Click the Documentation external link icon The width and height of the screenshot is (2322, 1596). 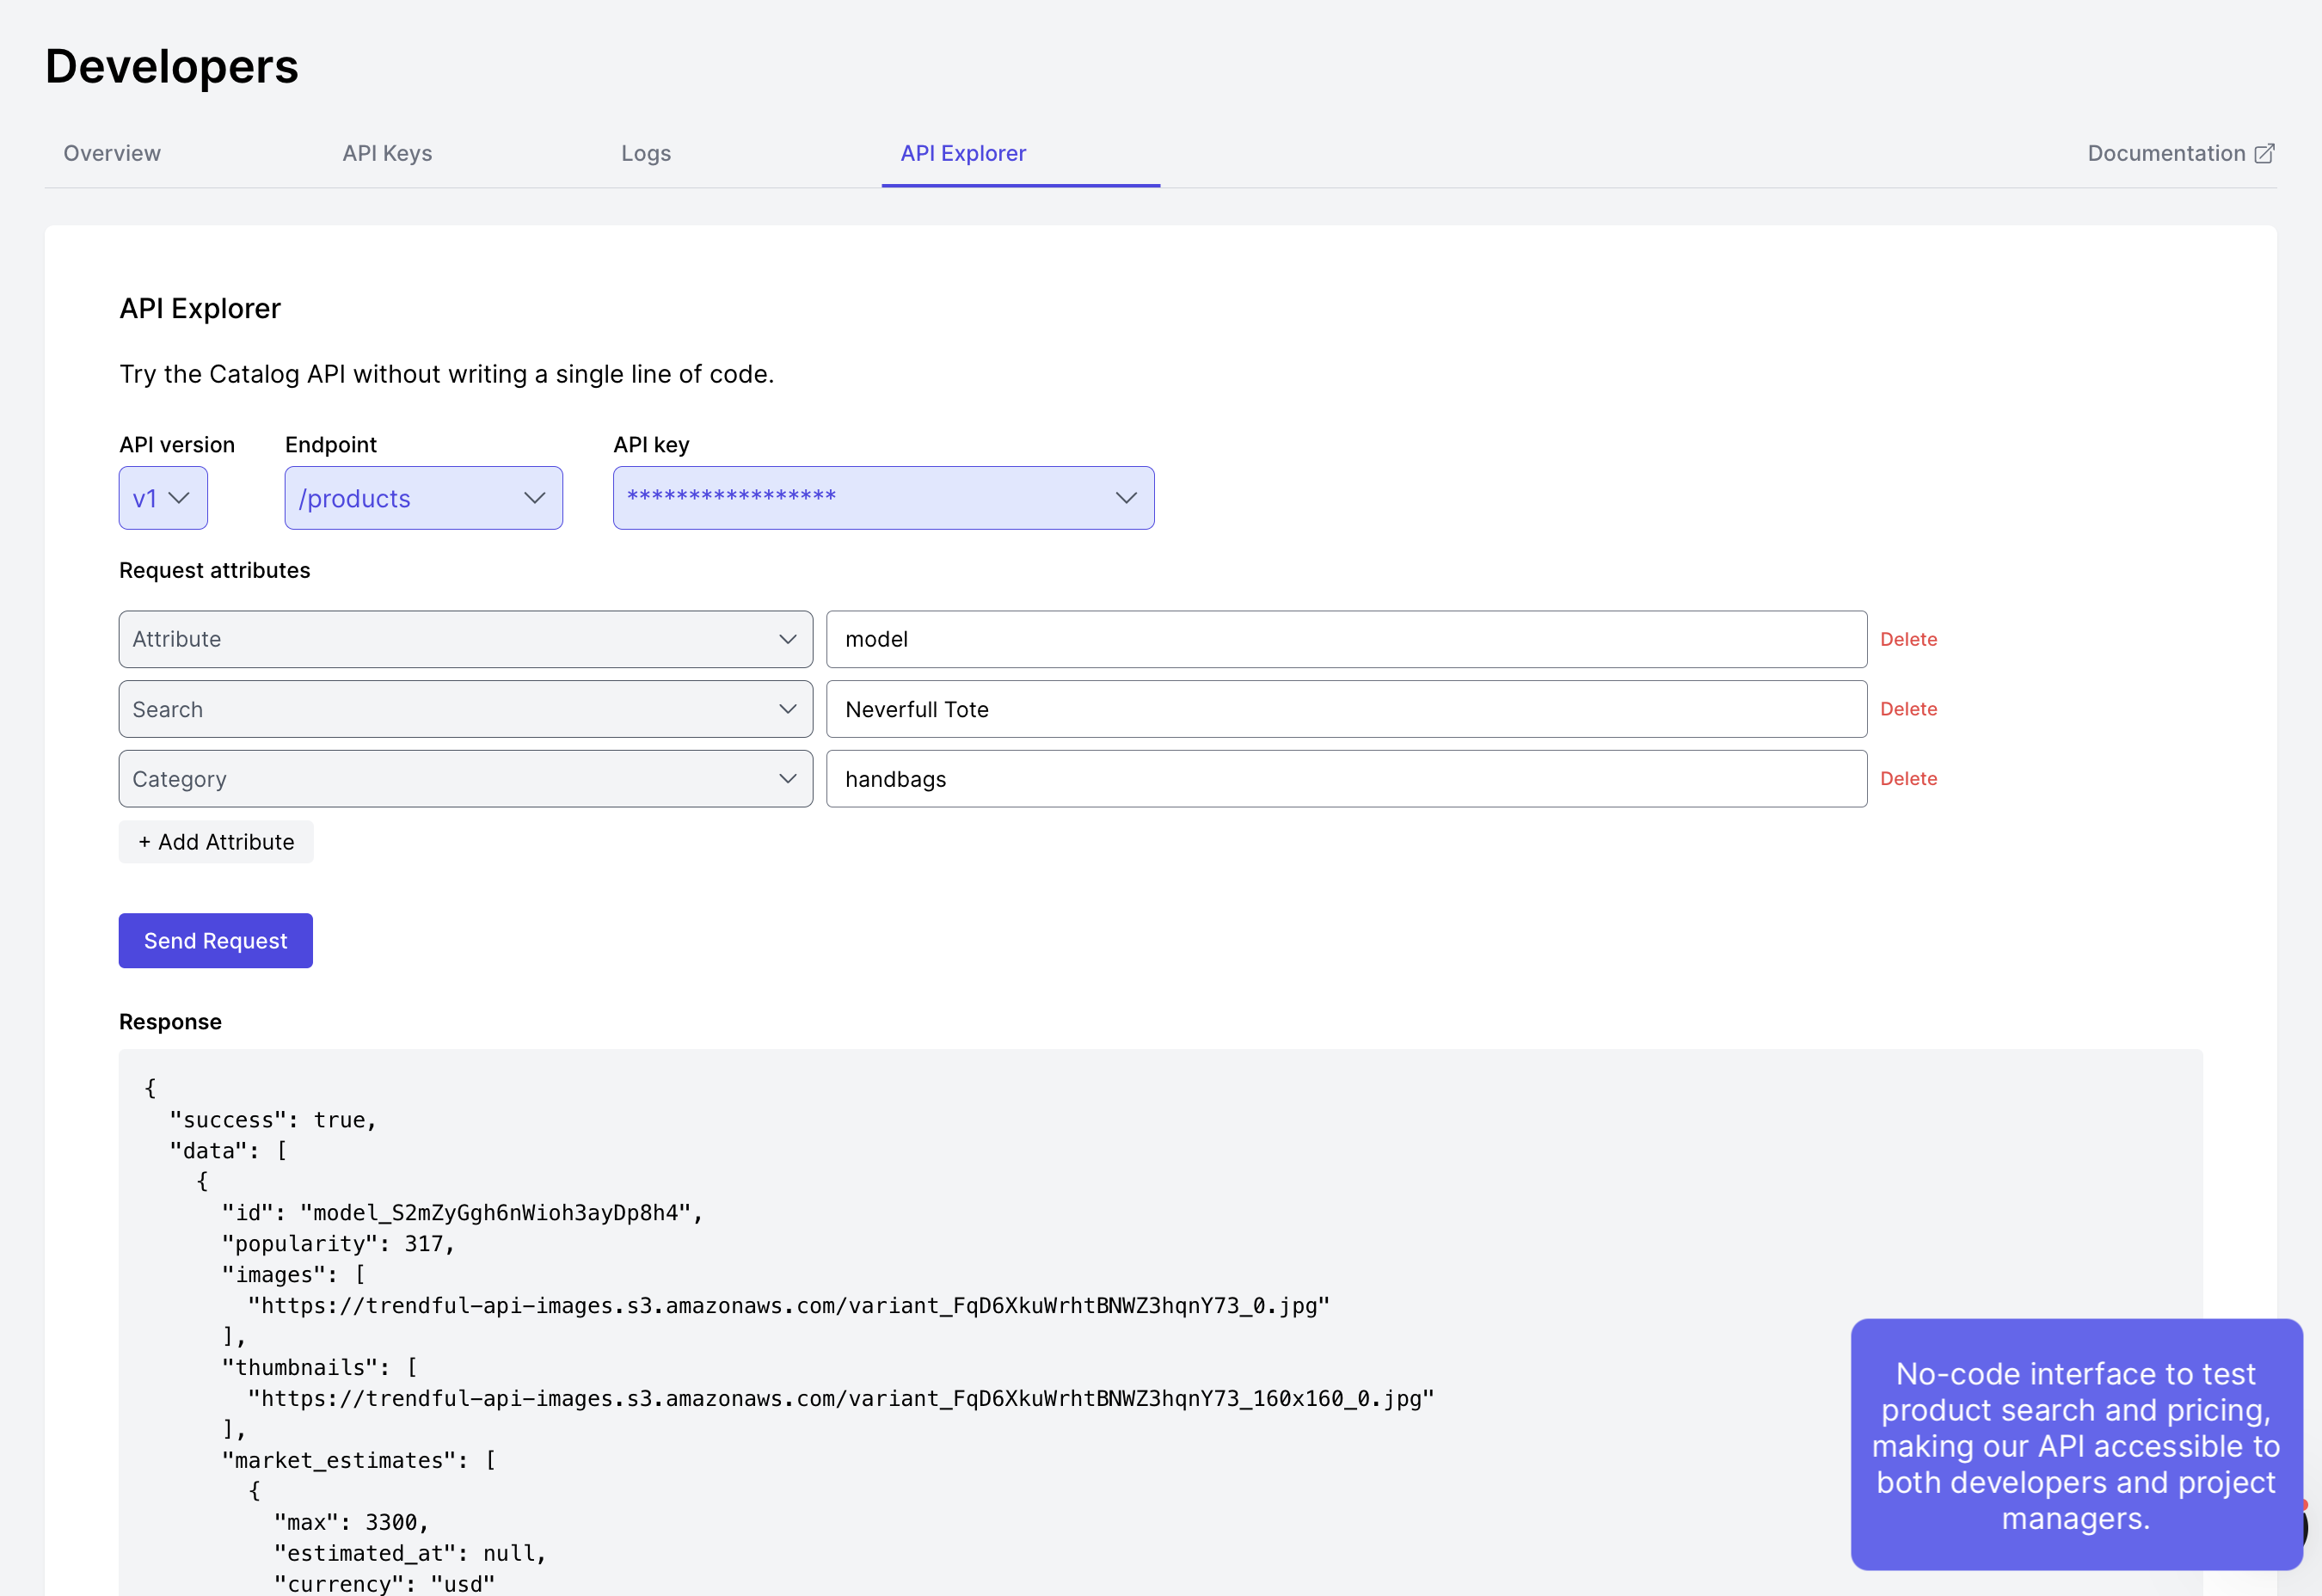tap(2264, 153)
